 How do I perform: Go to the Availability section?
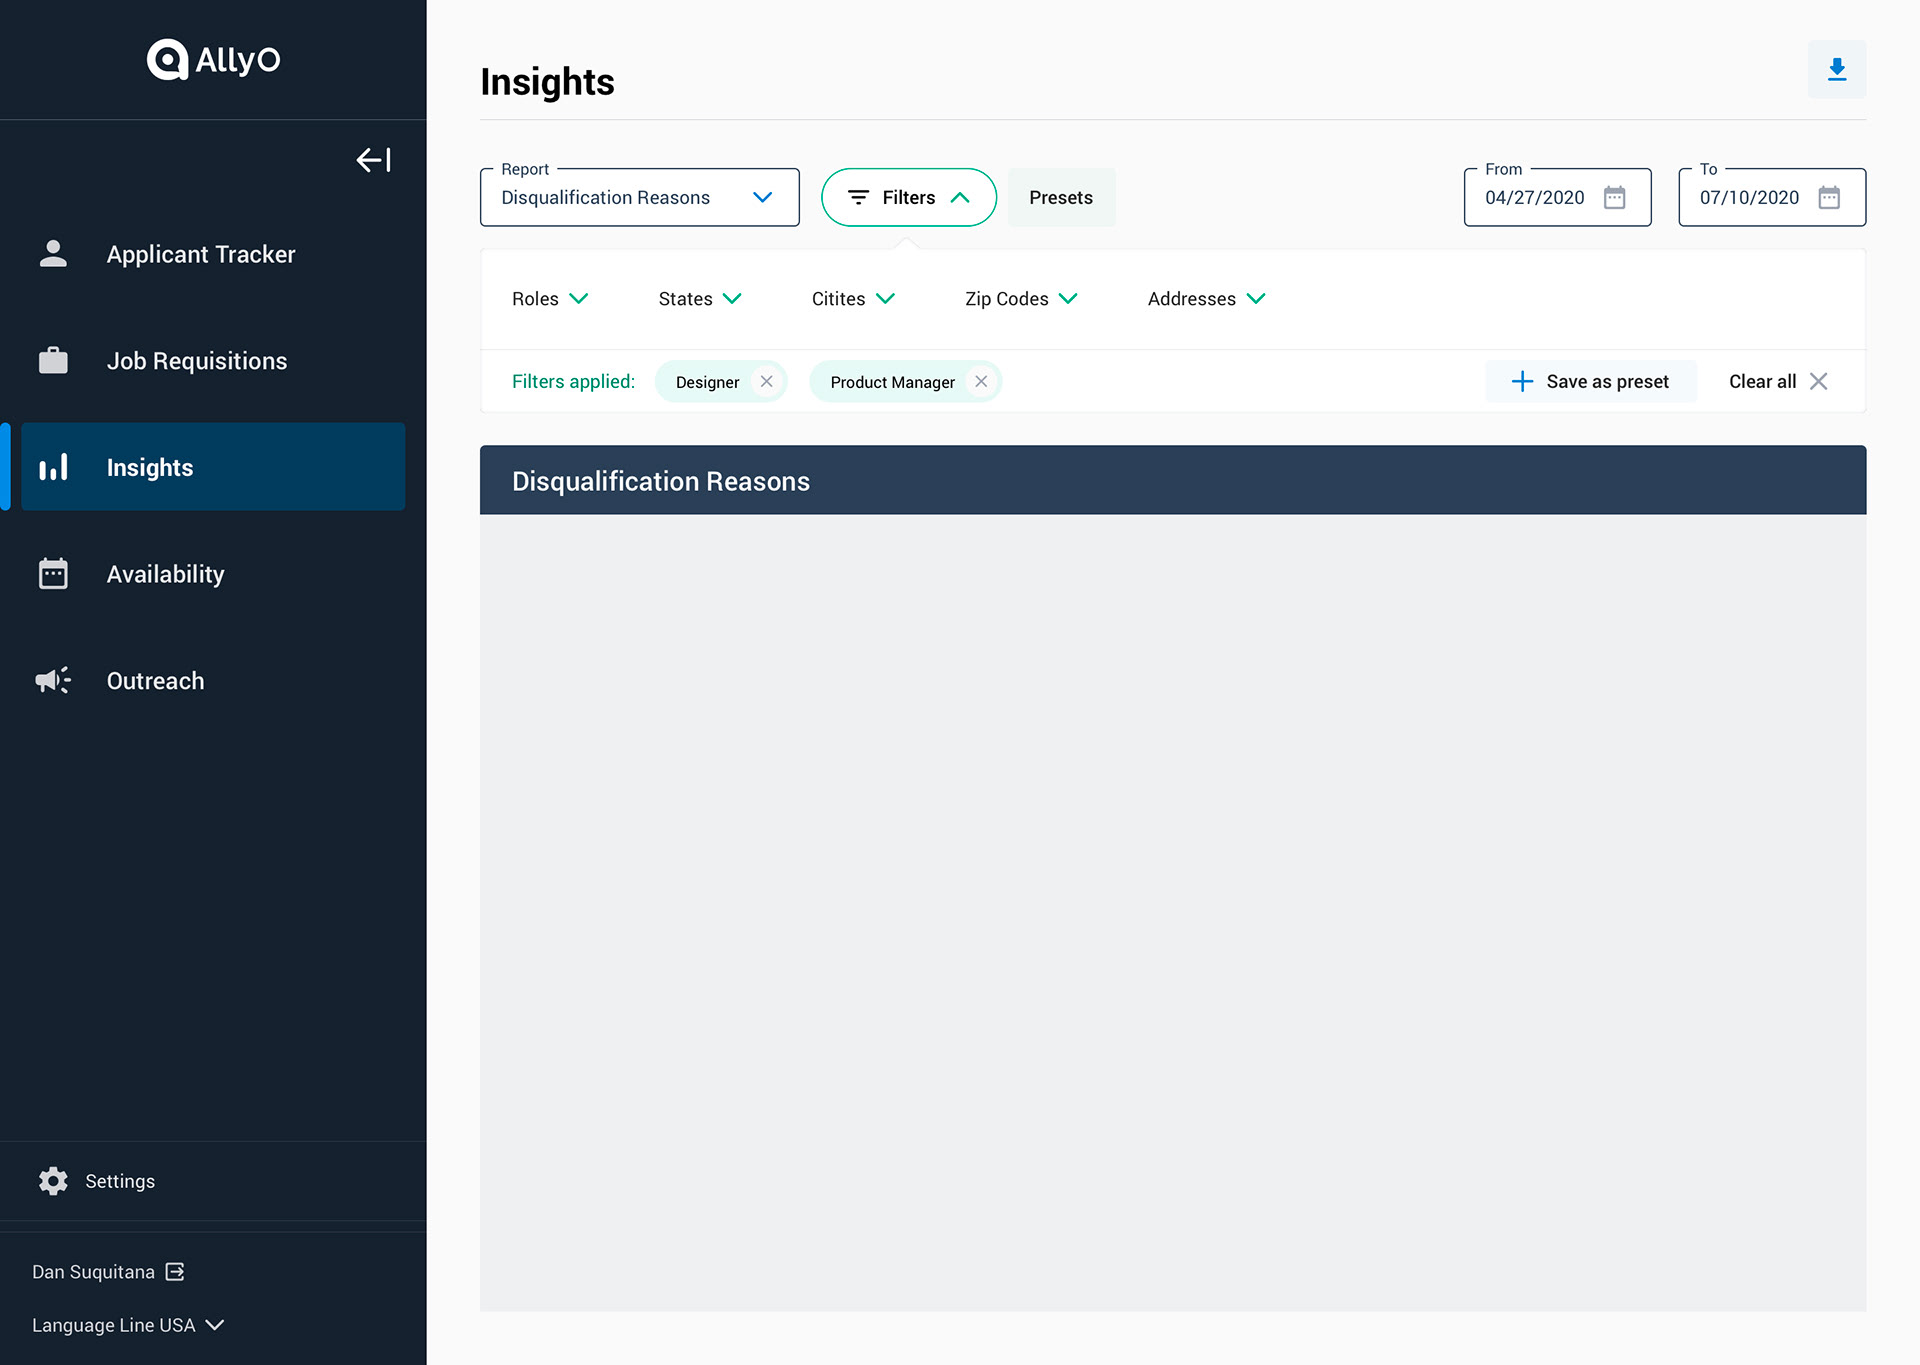coord(213,574)
